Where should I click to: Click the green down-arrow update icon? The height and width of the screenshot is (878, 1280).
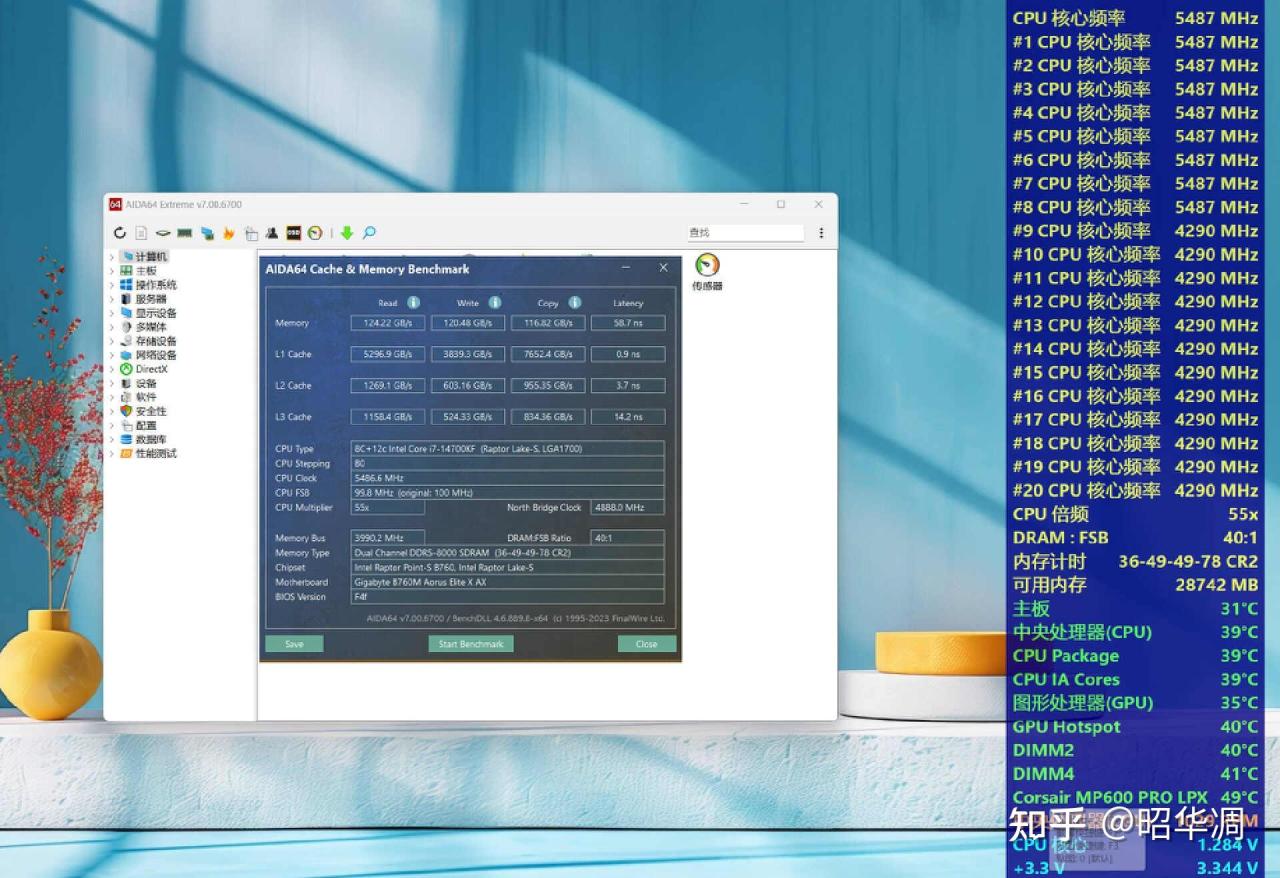click(347, 233)
